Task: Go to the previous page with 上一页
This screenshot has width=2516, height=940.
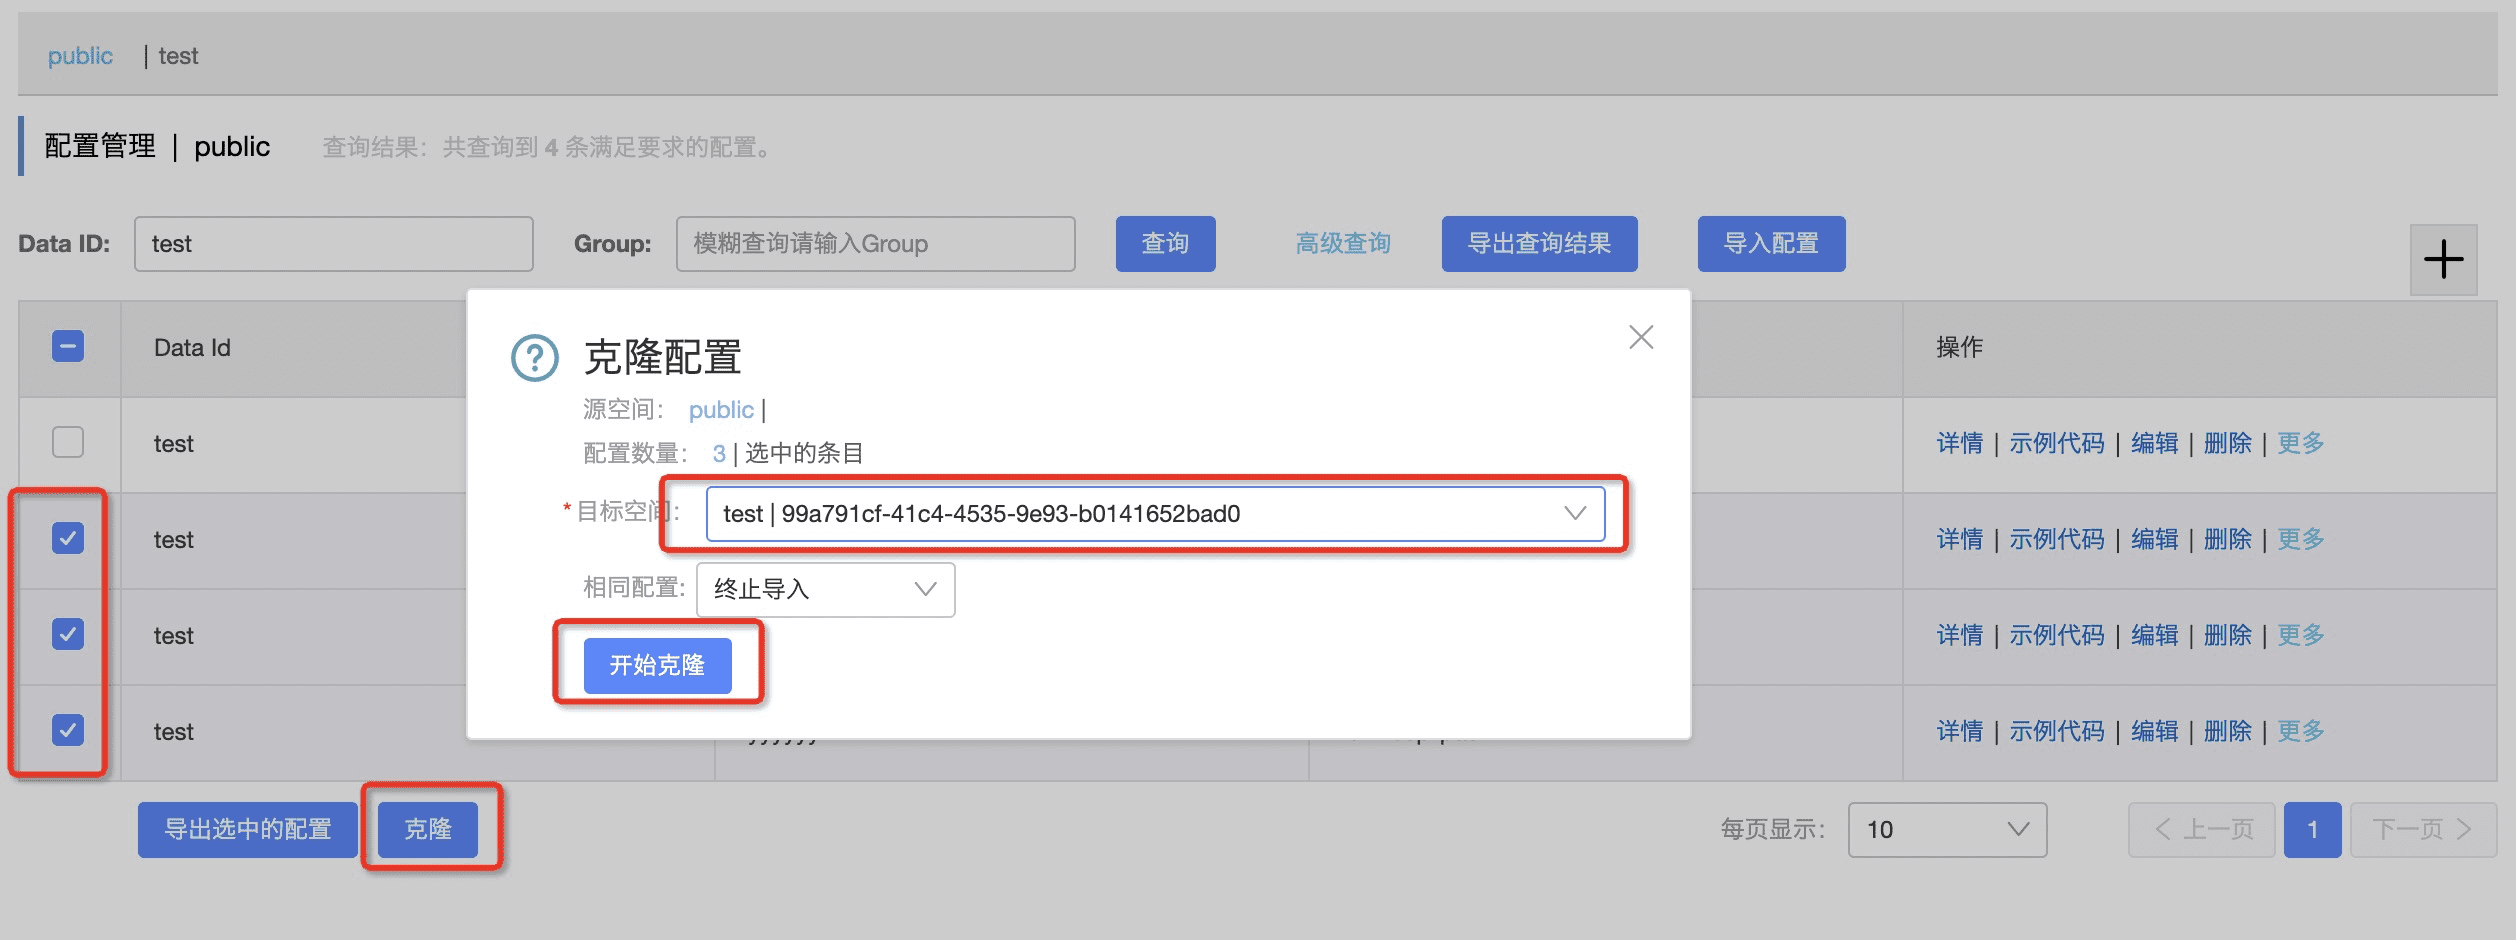Action: 2202,829
